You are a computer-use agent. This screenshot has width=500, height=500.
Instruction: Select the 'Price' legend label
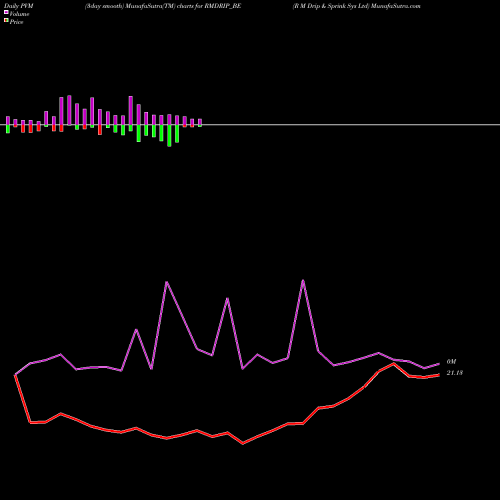coord(16,22)
